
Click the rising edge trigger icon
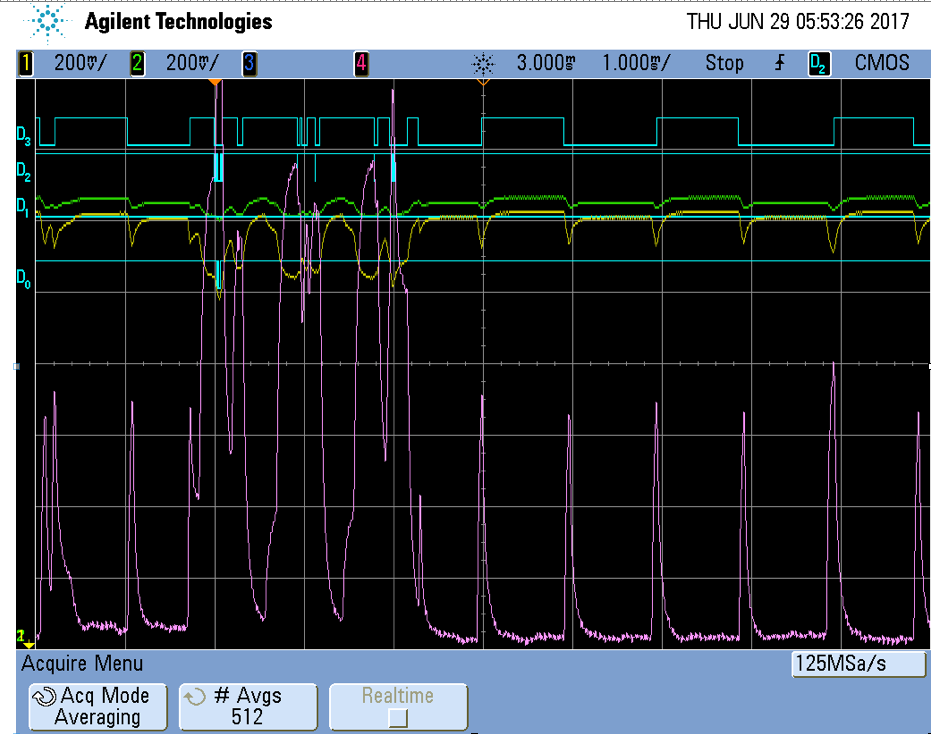coord(780,62)
